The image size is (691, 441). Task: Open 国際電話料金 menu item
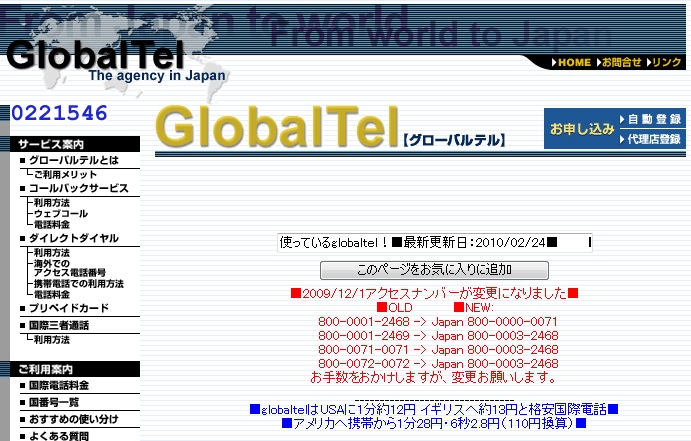coord(59,385)
